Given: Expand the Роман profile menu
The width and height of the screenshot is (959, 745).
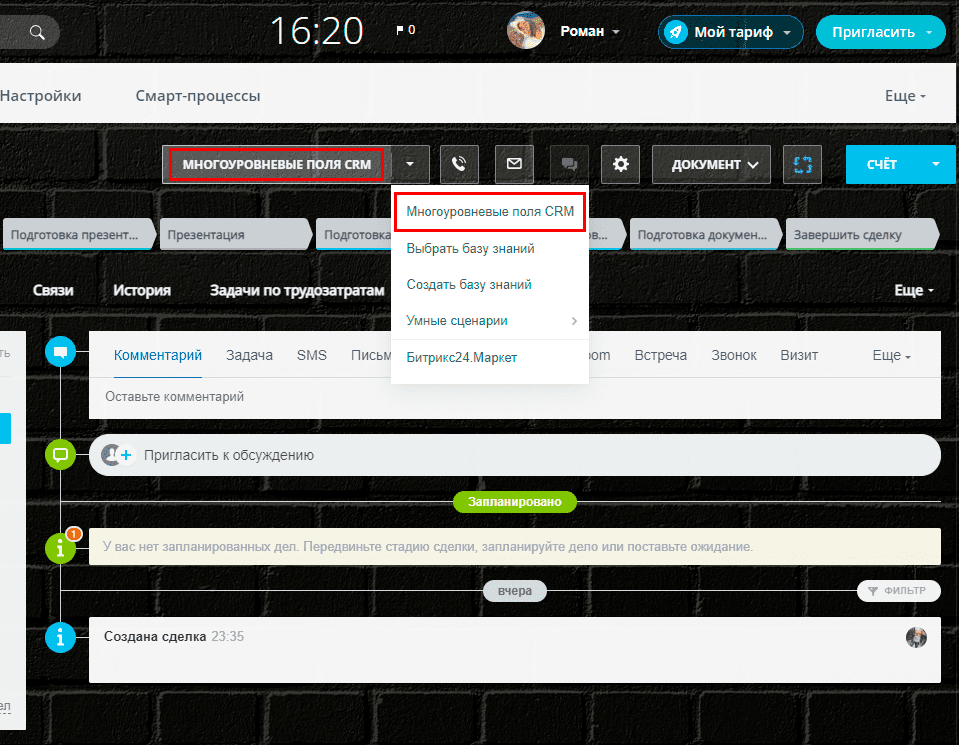Looking at the screenshot, I should coord(590,31).
